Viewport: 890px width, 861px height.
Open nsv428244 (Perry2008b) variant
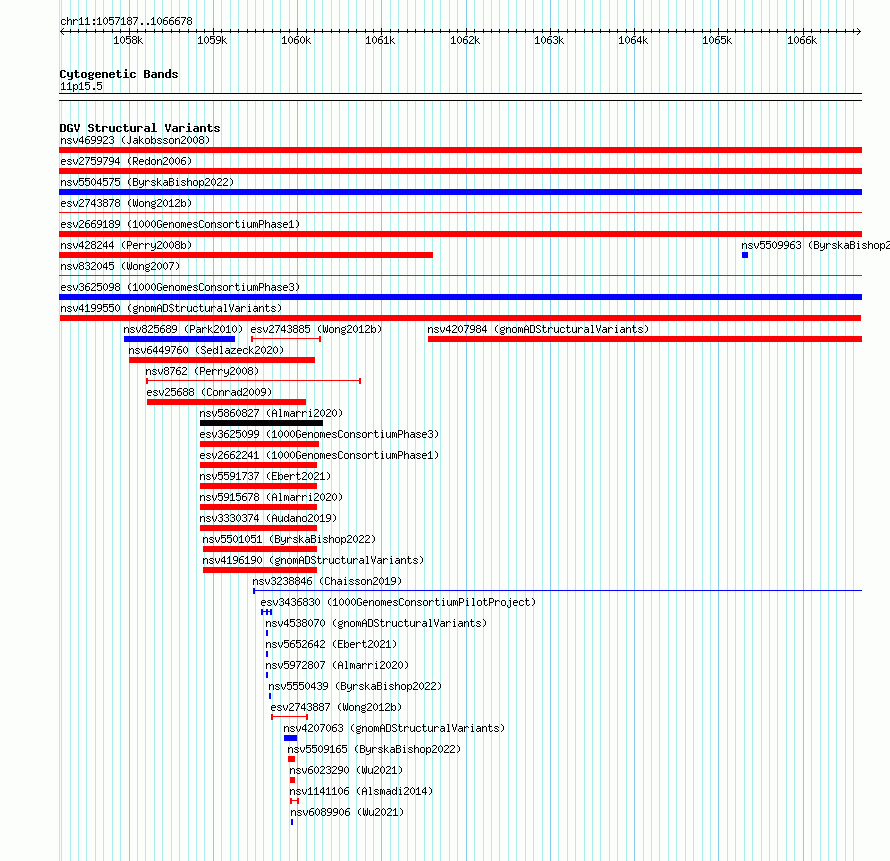(126, 245)
